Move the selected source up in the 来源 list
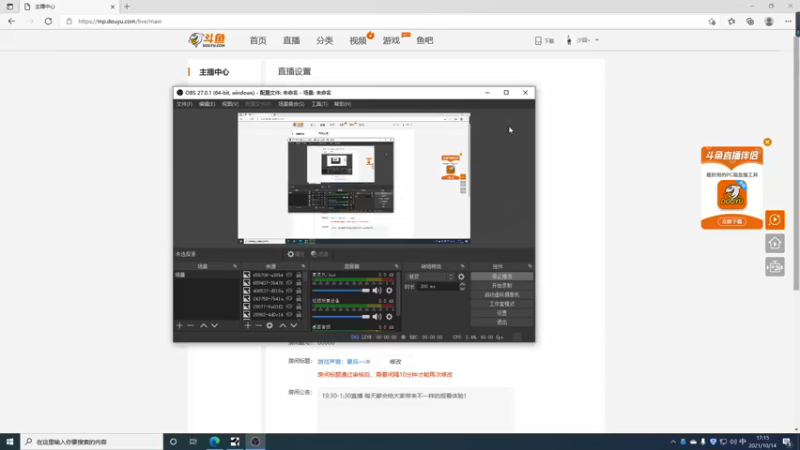Image resolution: width=800 pixels, height=450 pixels. (283, 326)
